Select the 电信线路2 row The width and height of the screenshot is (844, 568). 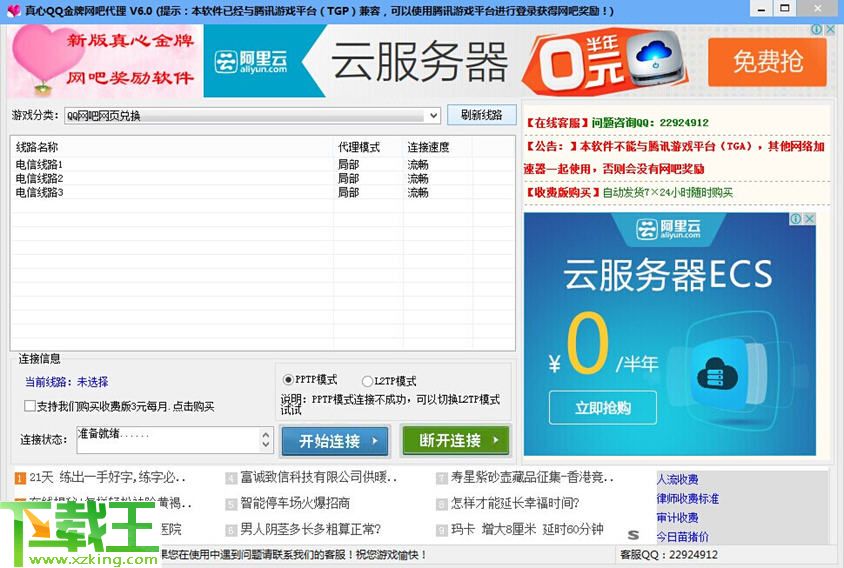[x=263, y=178]
